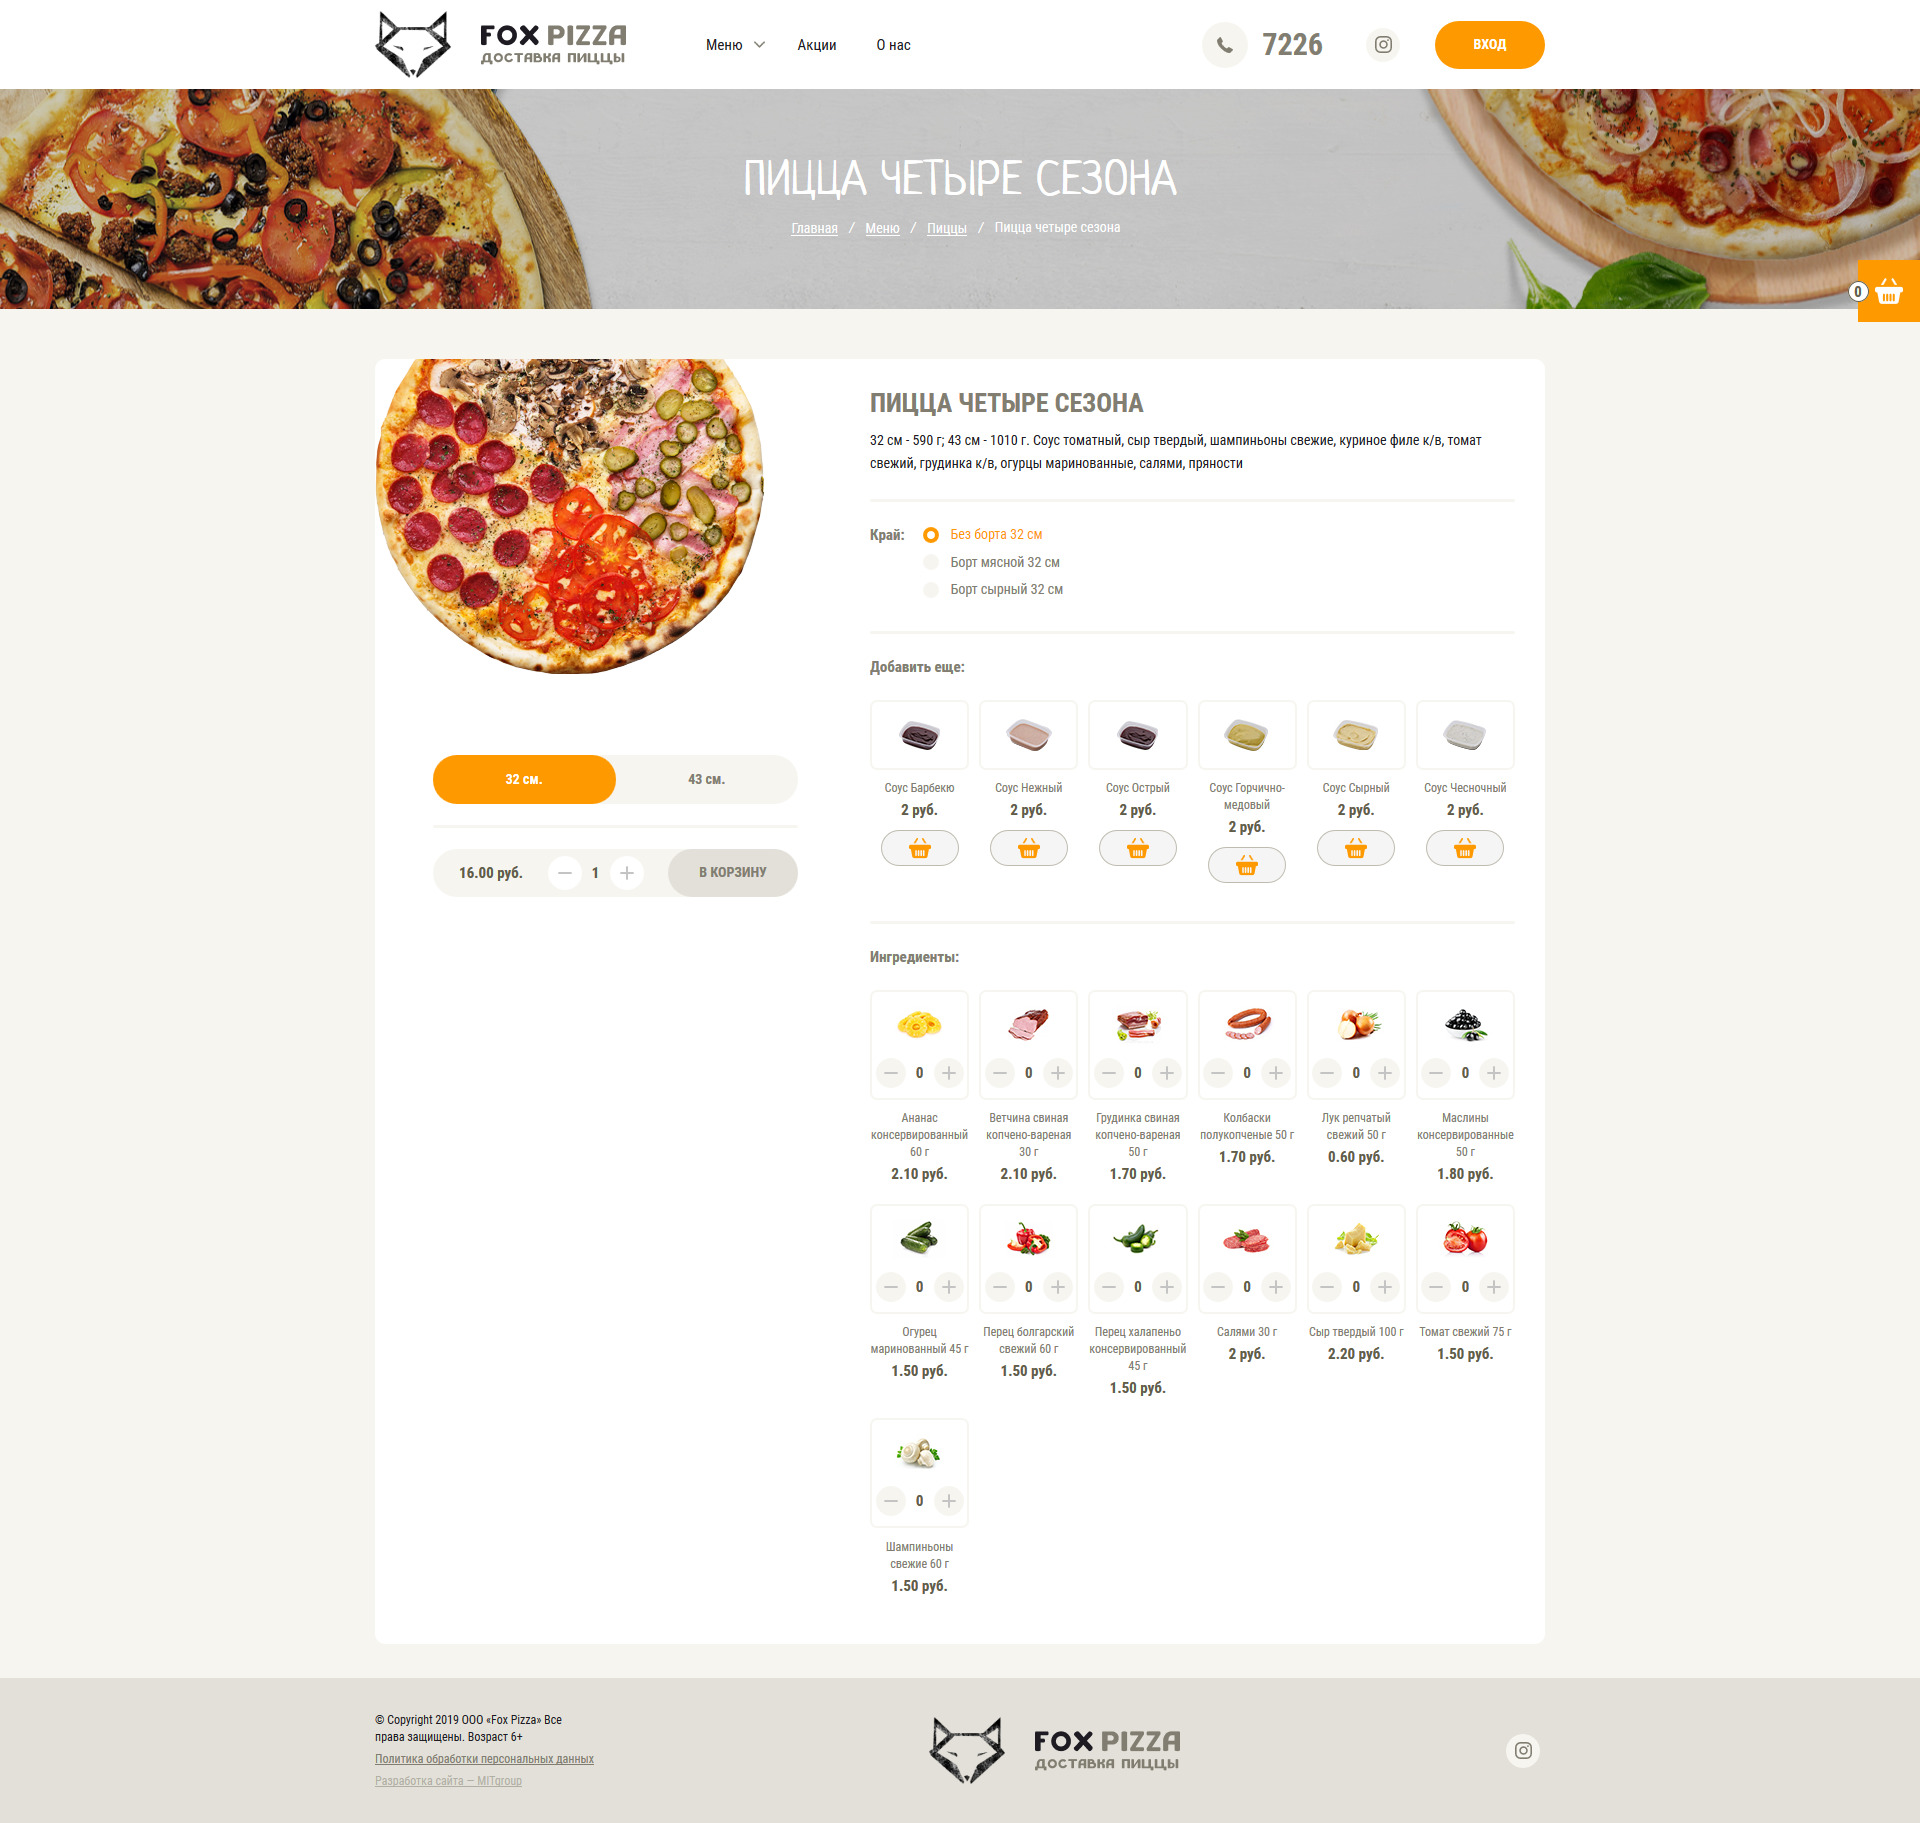The image size is (1920, 1823).
Task: Add Соус Горчично-медовый via basket icon
Action: tap(1246, 866)
